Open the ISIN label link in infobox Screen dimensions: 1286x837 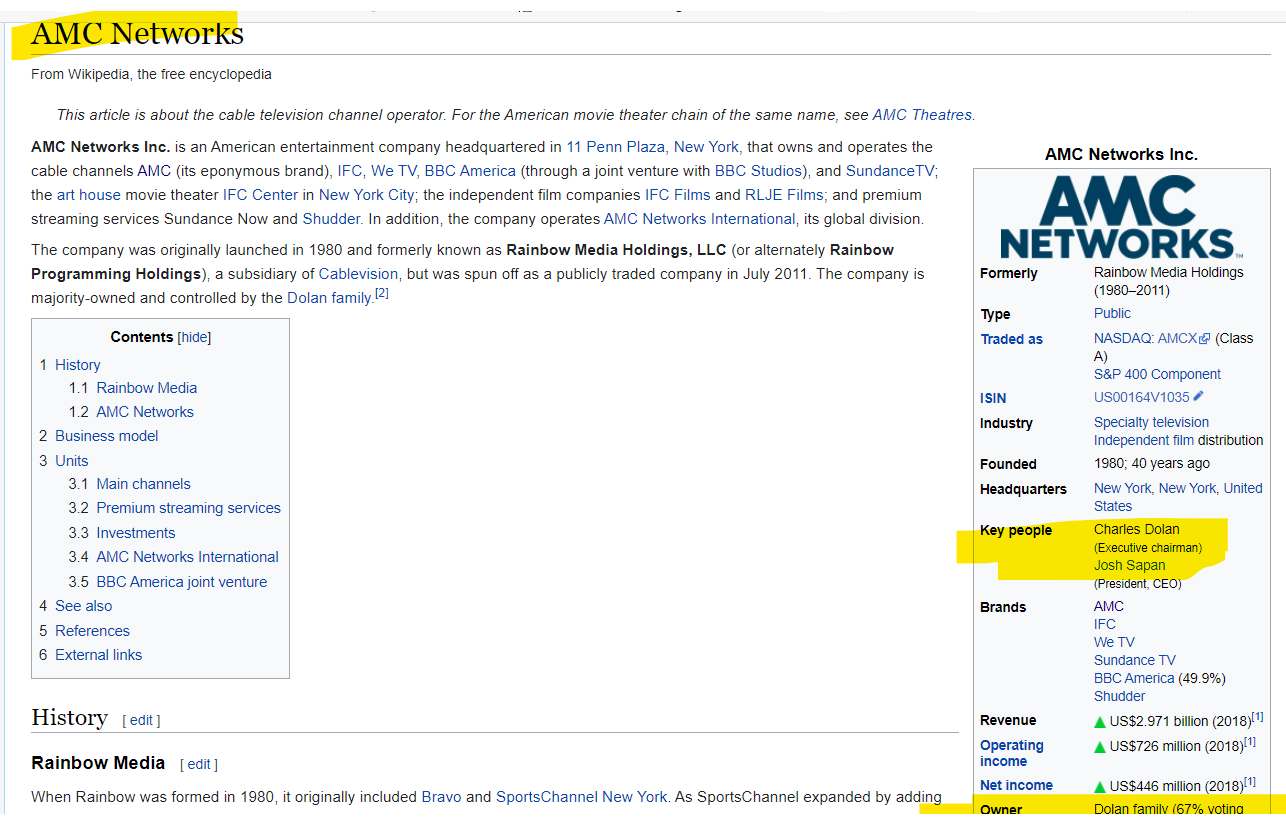click(x=993, y=398)
